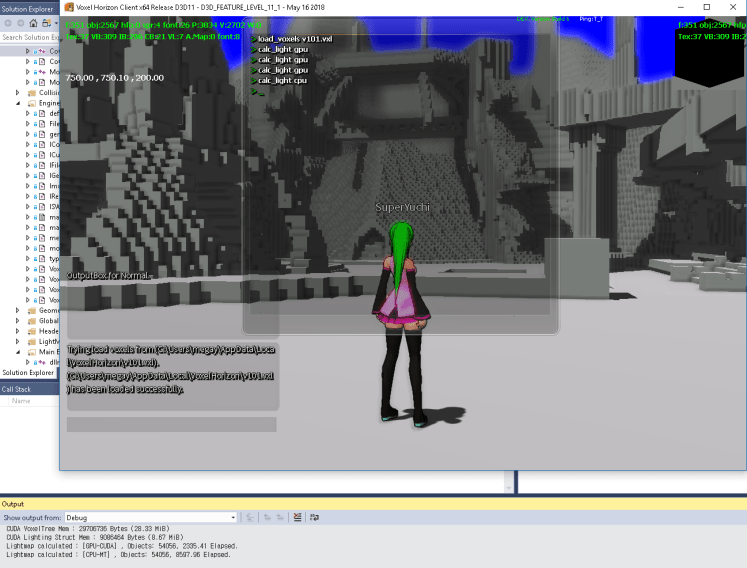Click the dll source file icon under Main
The image size is (747, 568).
[42, 362]
